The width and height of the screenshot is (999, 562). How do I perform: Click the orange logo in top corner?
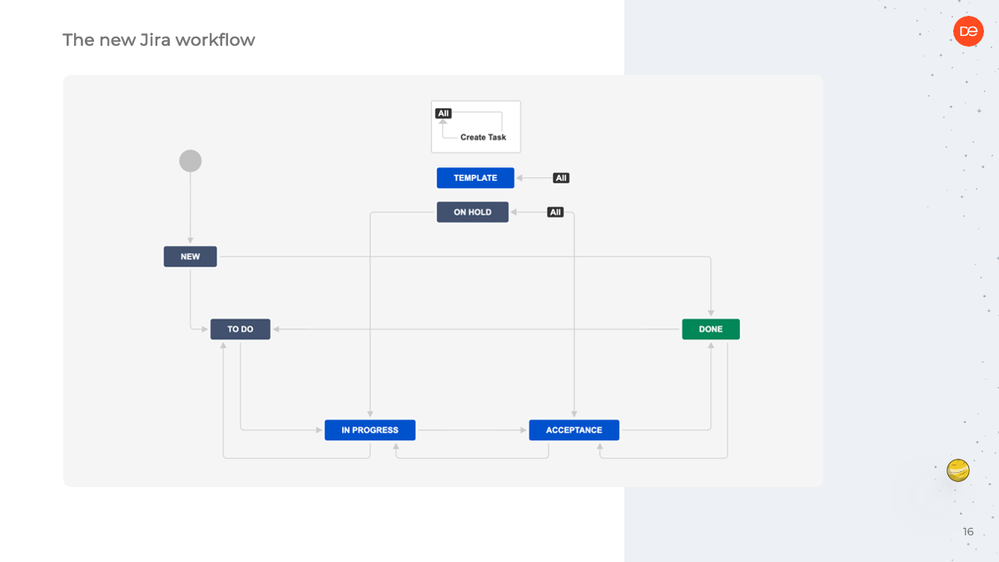968,31
